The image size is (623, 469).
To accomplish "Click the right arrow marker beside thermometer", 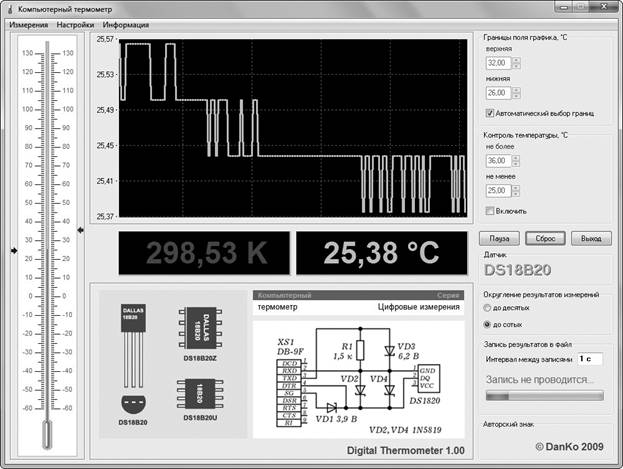I will [x=80, y=230].
